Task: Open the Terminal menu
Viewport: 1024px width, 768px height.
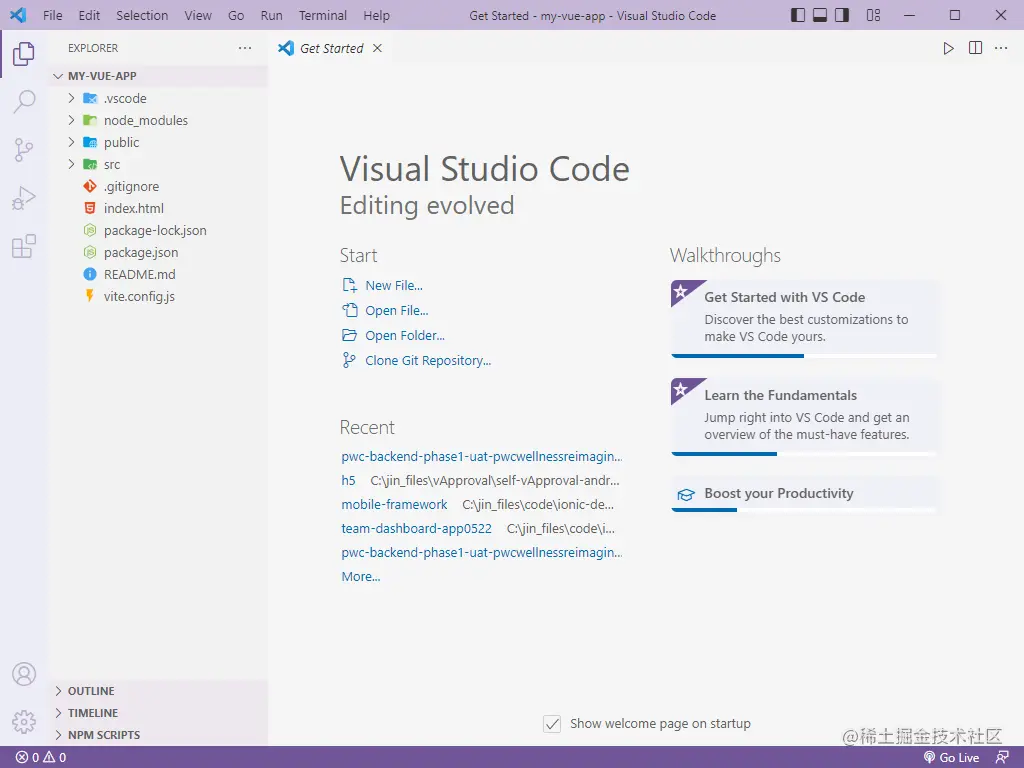Action: (323, 16)
